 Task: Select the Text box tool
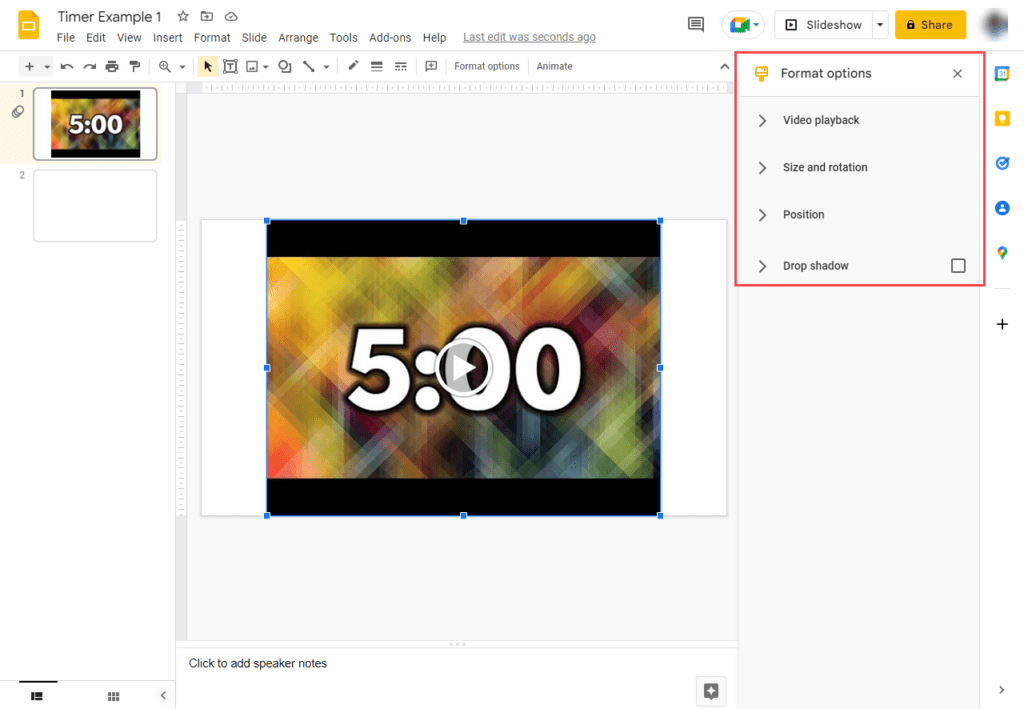230,66
